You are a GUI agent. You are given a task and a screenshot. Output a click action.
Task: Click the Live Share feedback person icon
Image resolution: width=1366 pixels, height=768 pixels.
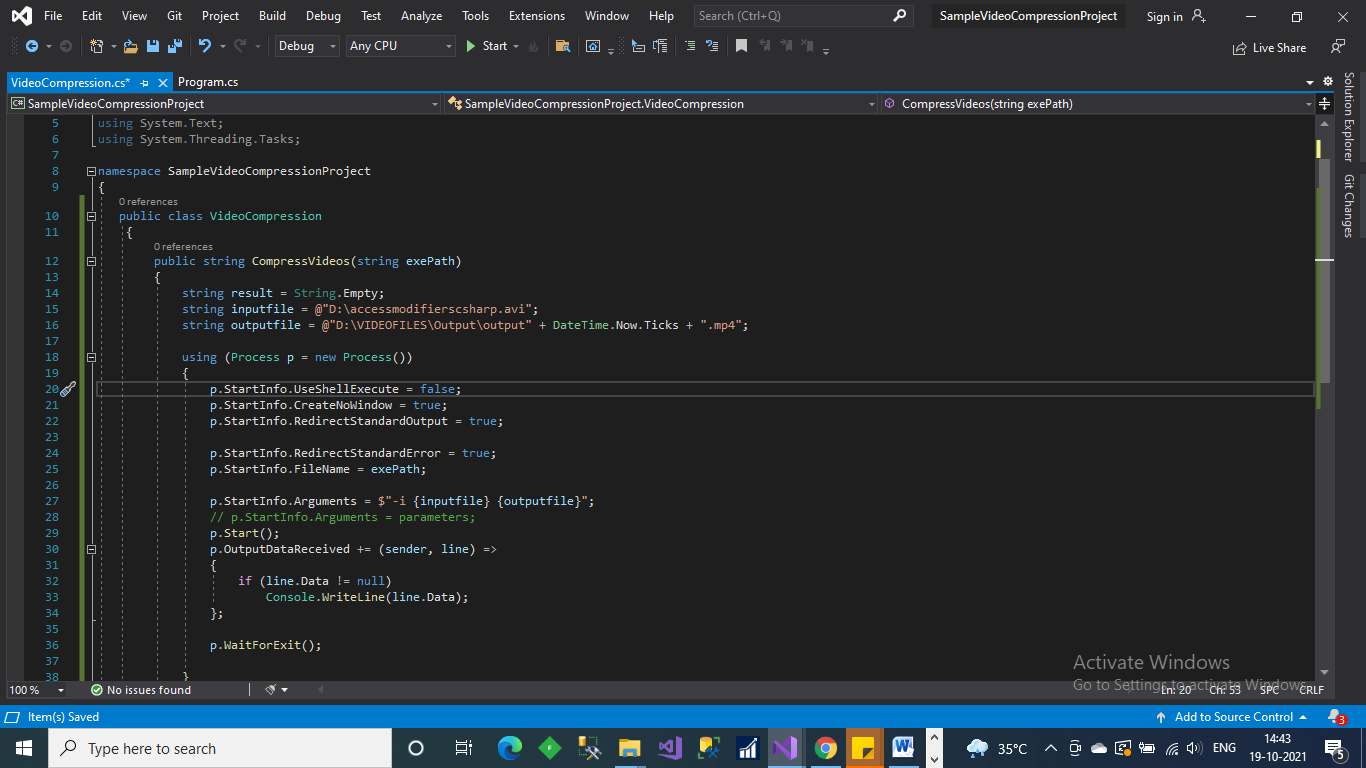(1338, 47)
